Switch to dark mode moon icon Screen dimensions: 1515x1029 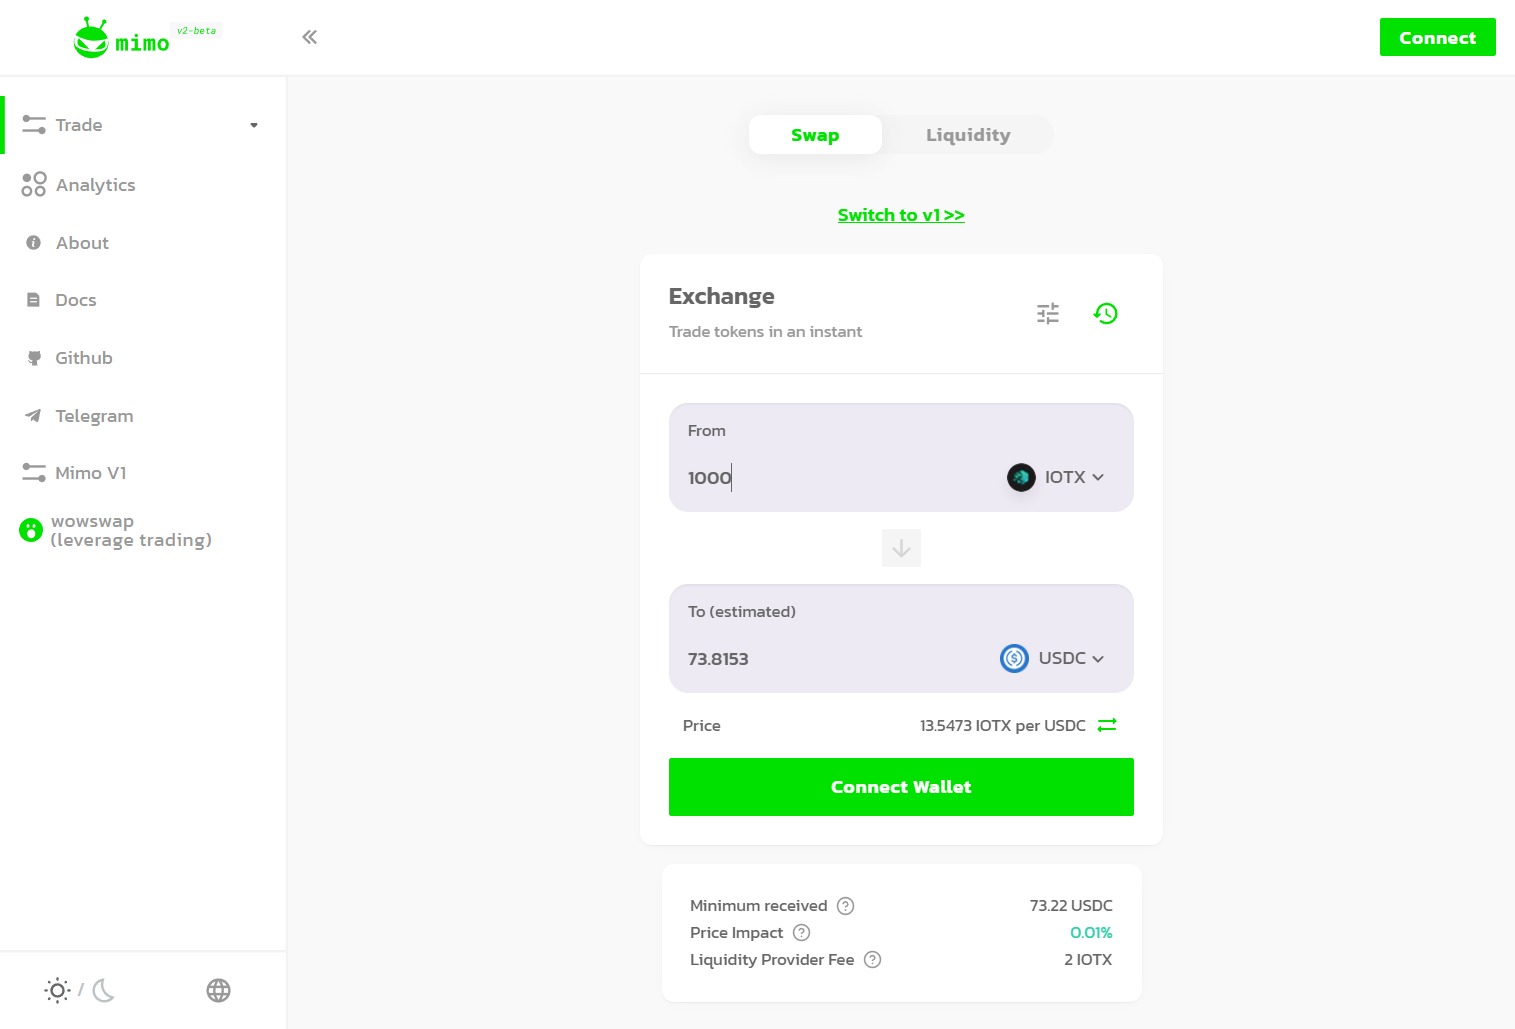tap(104, 990)
